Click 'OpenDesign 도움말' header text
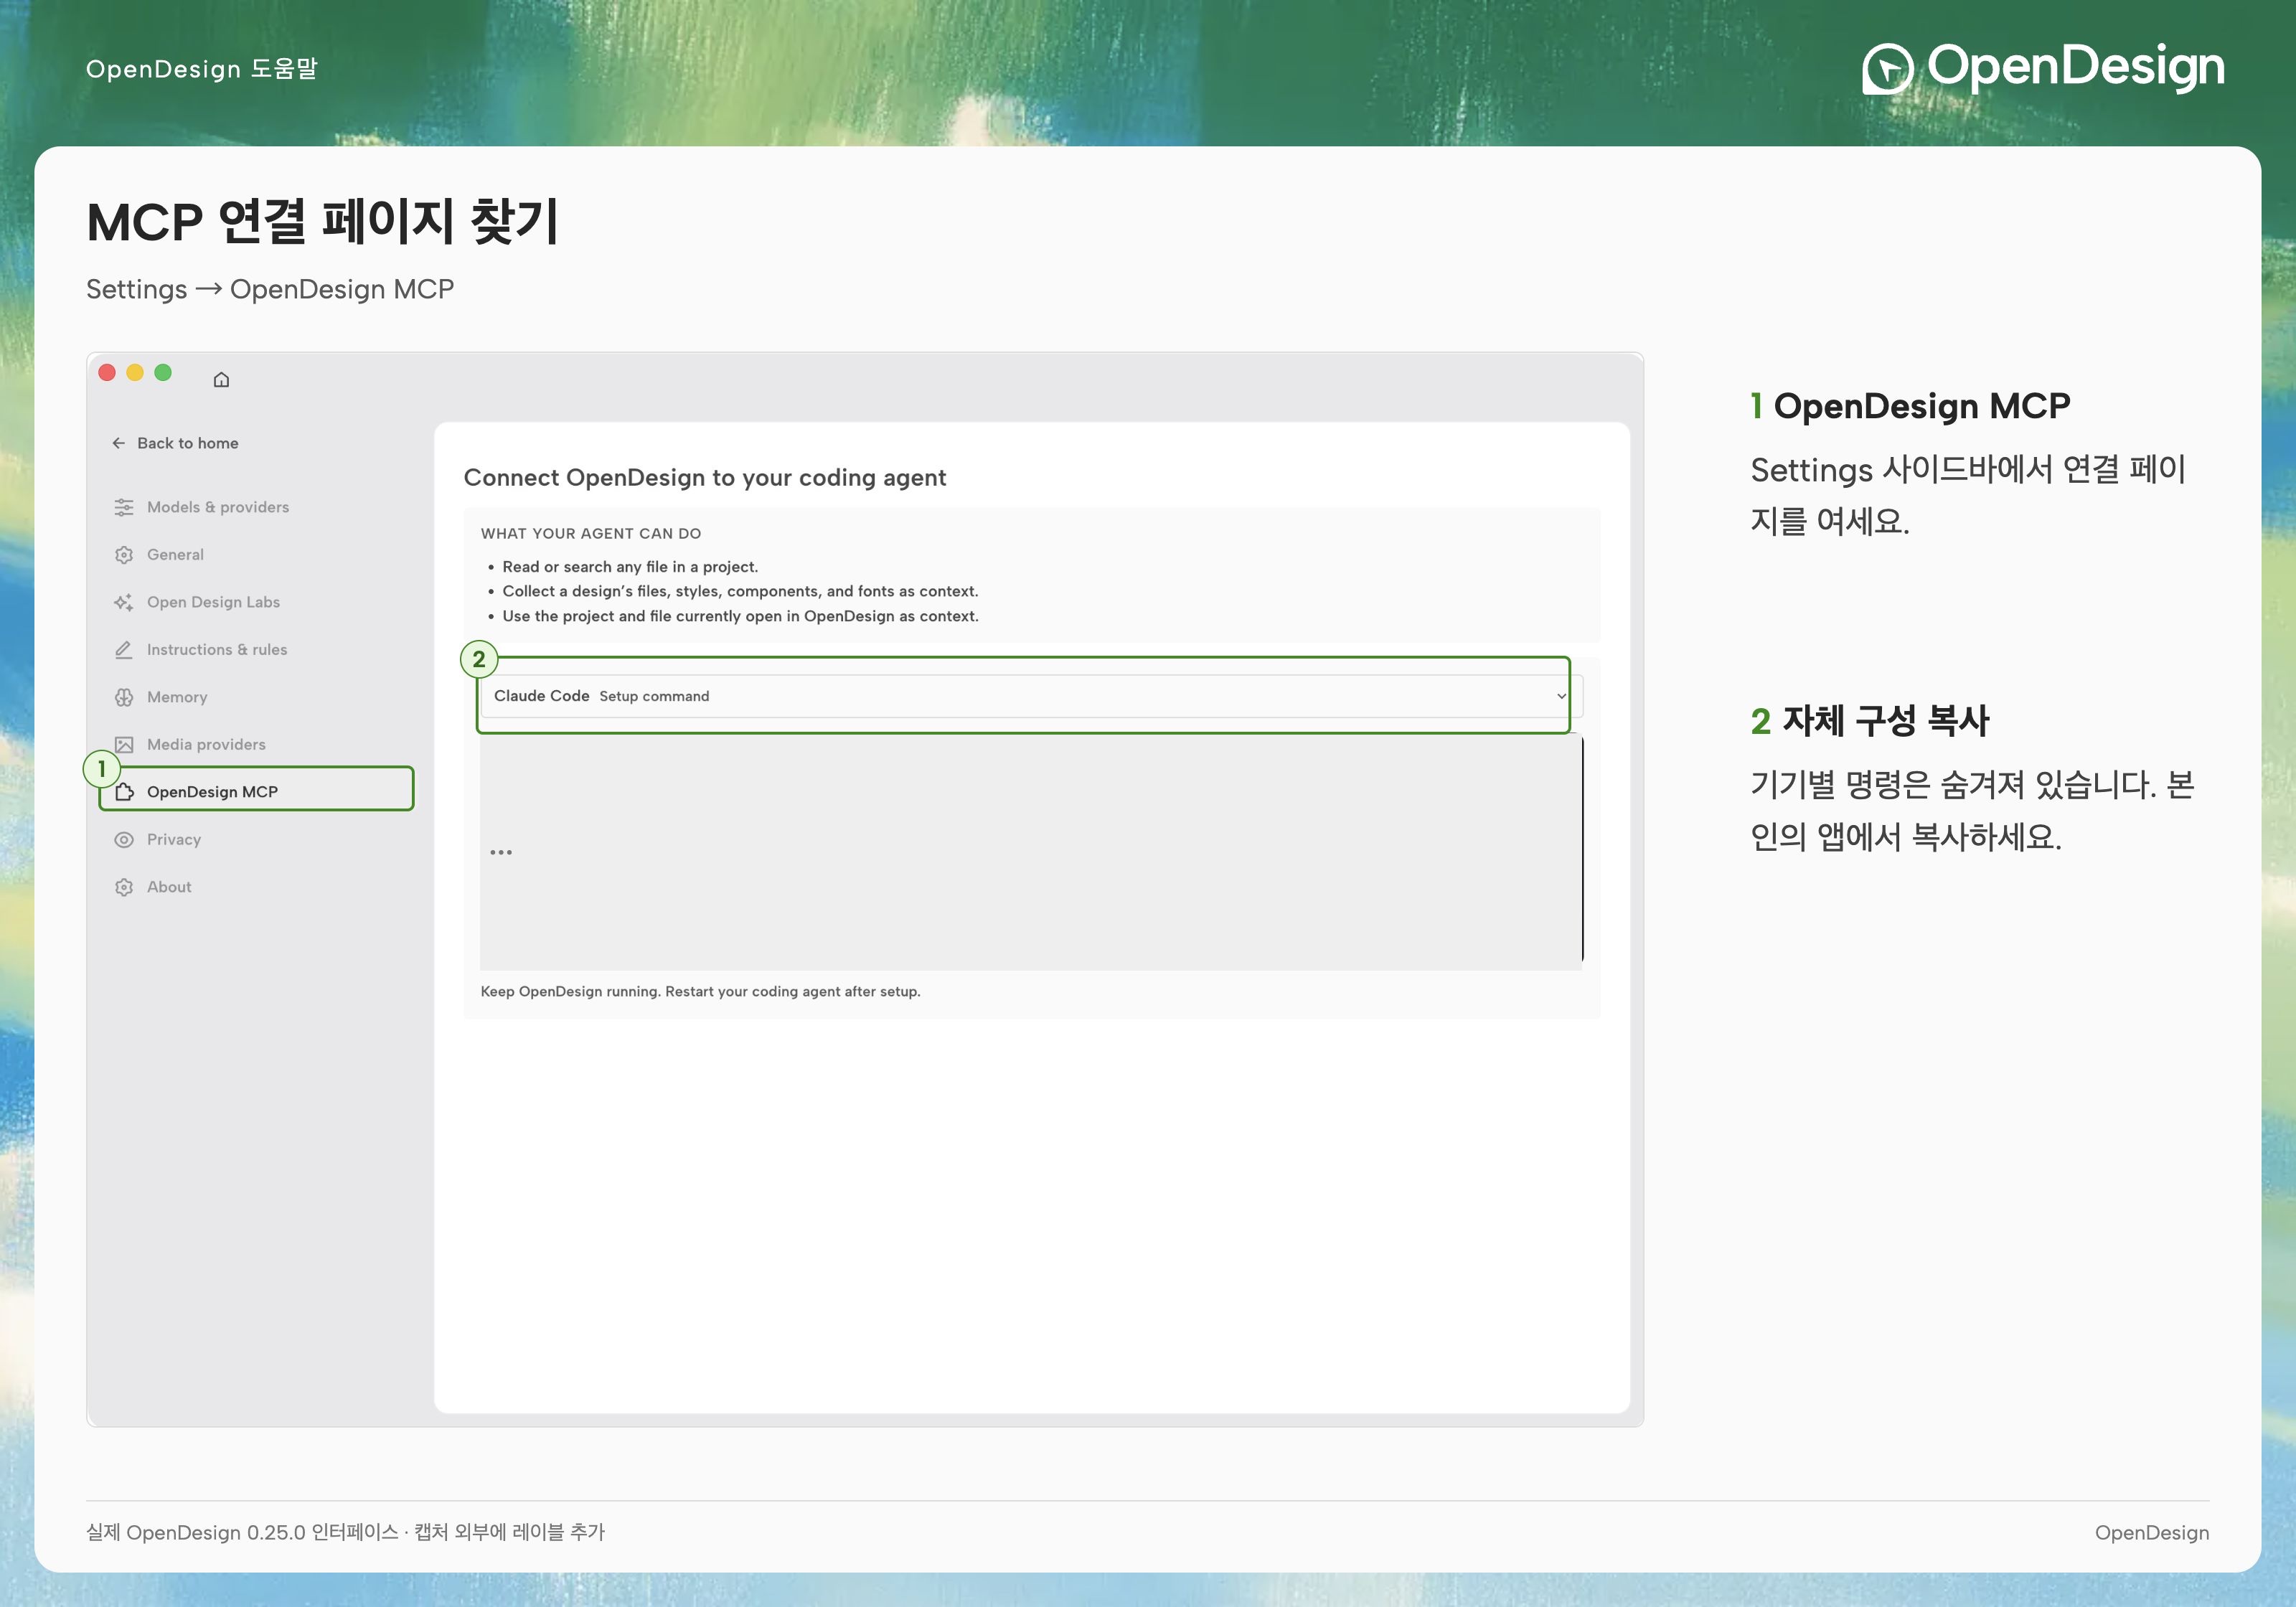 [x=202, y=69]
